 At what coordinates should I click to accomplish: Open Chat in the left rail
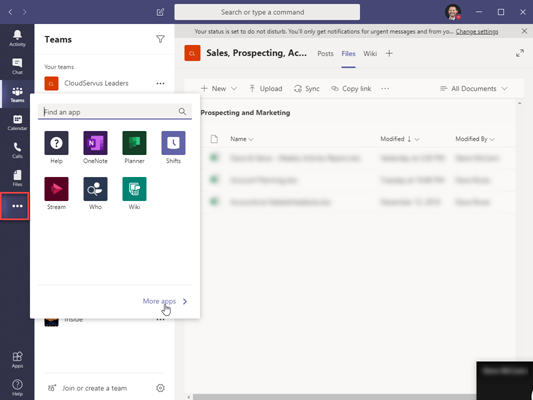pyautogui.click(x=17, y=66)
